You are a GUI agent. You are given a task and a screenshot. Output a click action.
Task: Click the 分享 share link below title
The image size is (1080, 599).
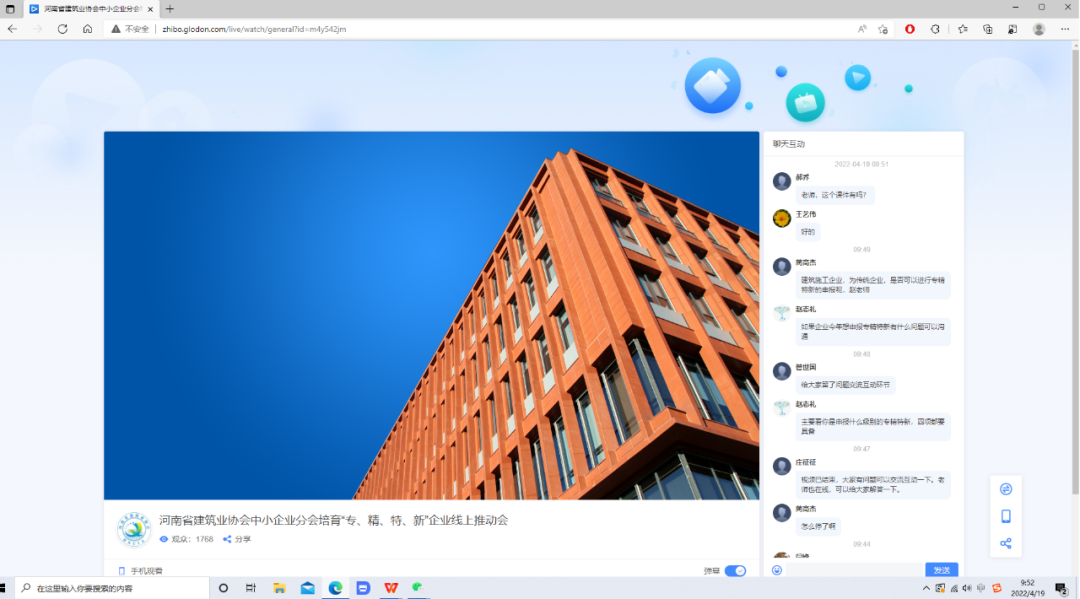[237, 539]
